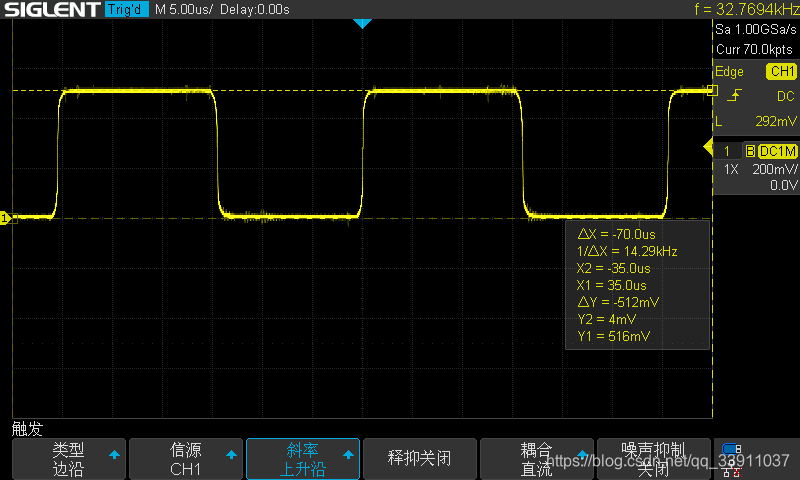Click the blue trigger position marker at top
The image size is (800, 480).
(x=362, y=23)
